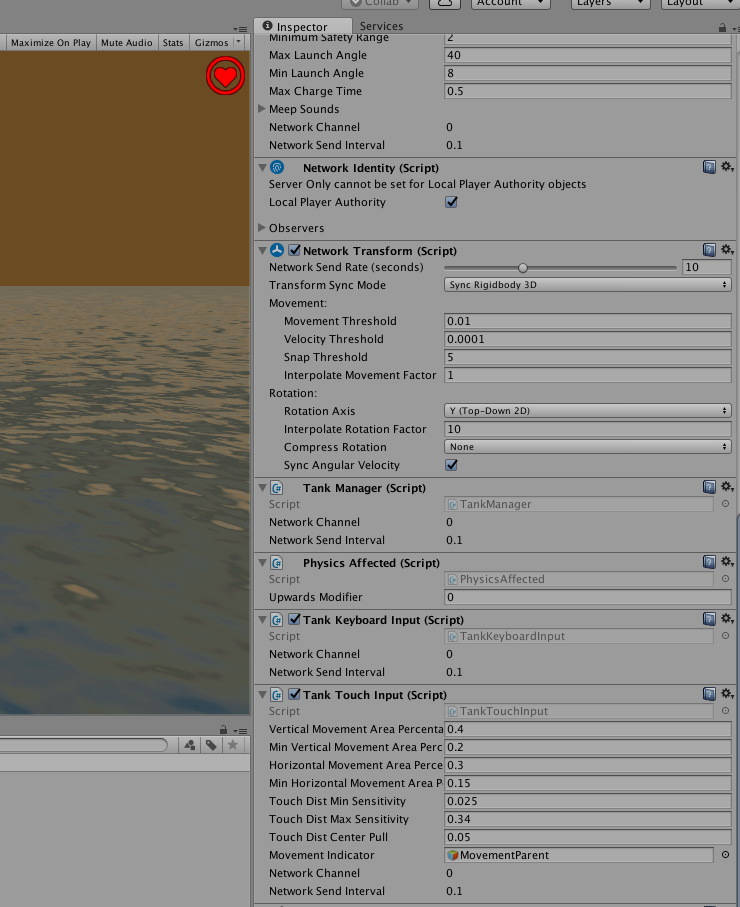Click the search by label tag icon

(211, 745)
